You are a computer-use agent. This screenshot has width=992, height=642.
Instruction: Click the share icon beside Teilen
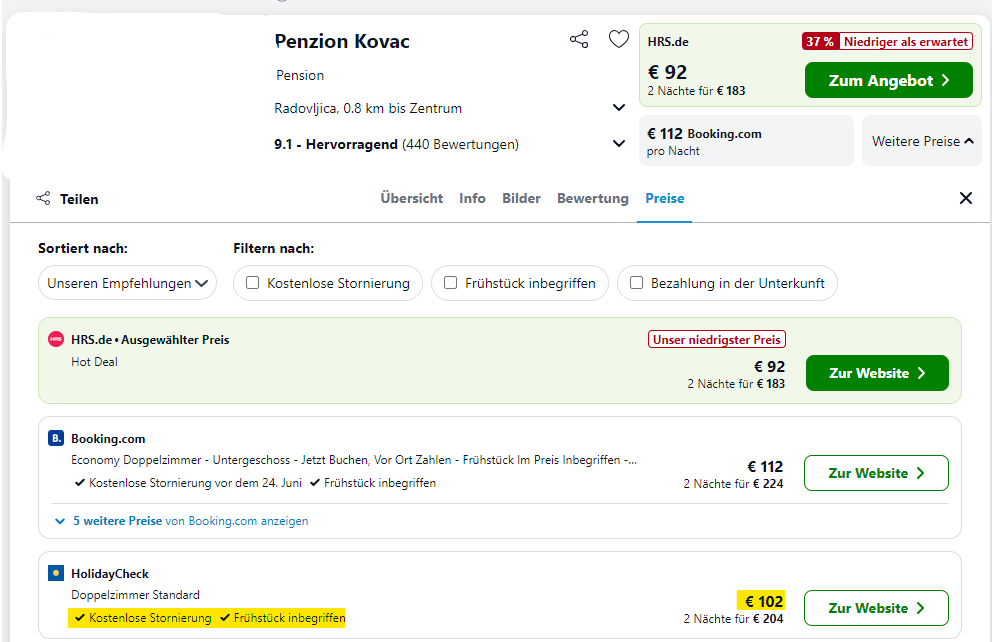pos(43,199)
